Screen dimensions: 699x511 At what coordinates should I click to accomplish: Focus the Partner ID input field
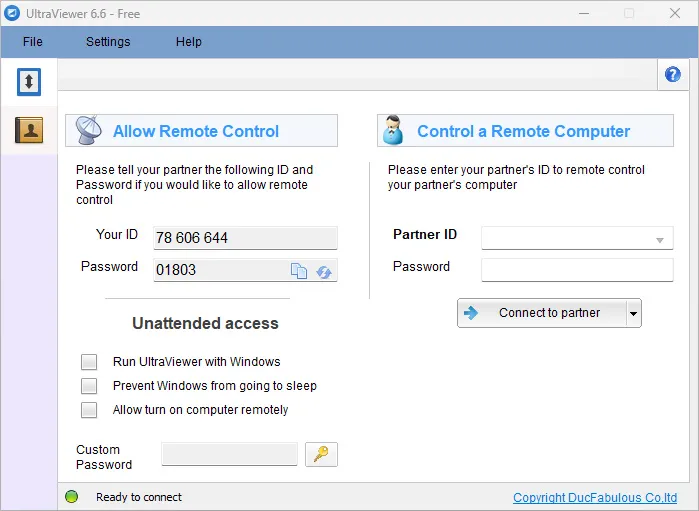[x=577, y=238]
